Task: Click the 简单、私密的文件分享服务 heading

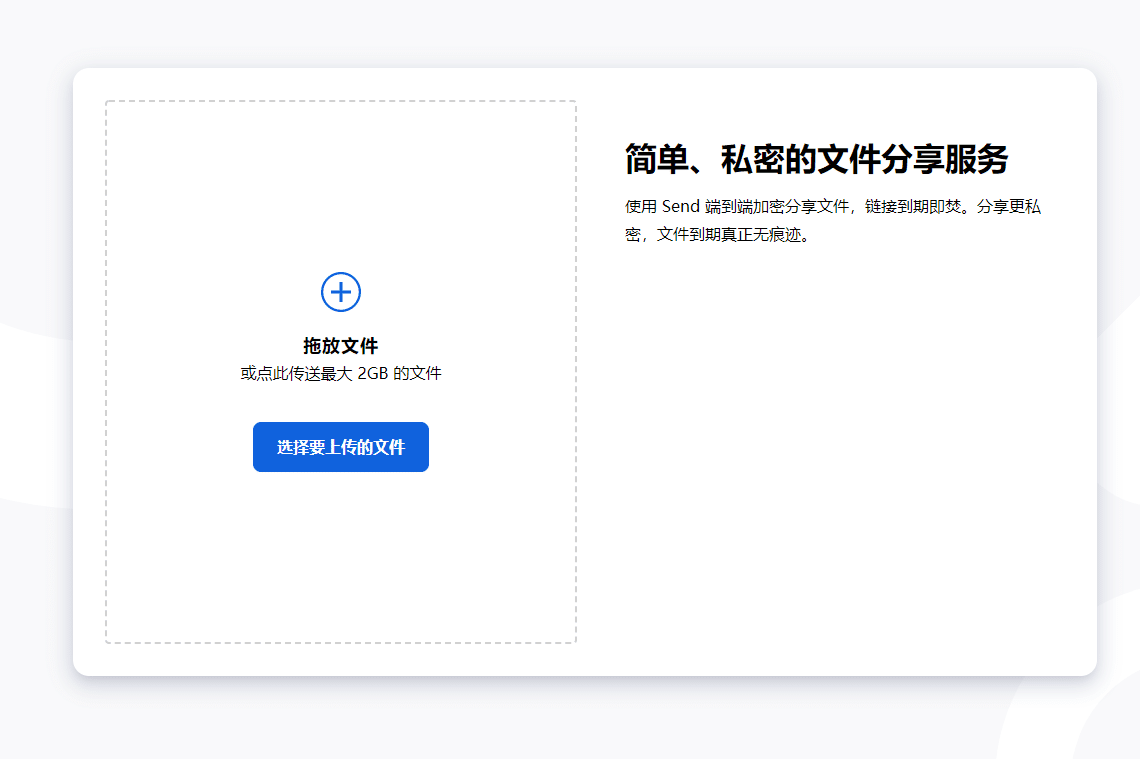Action: pyautogui.click(x=816, y=159)
